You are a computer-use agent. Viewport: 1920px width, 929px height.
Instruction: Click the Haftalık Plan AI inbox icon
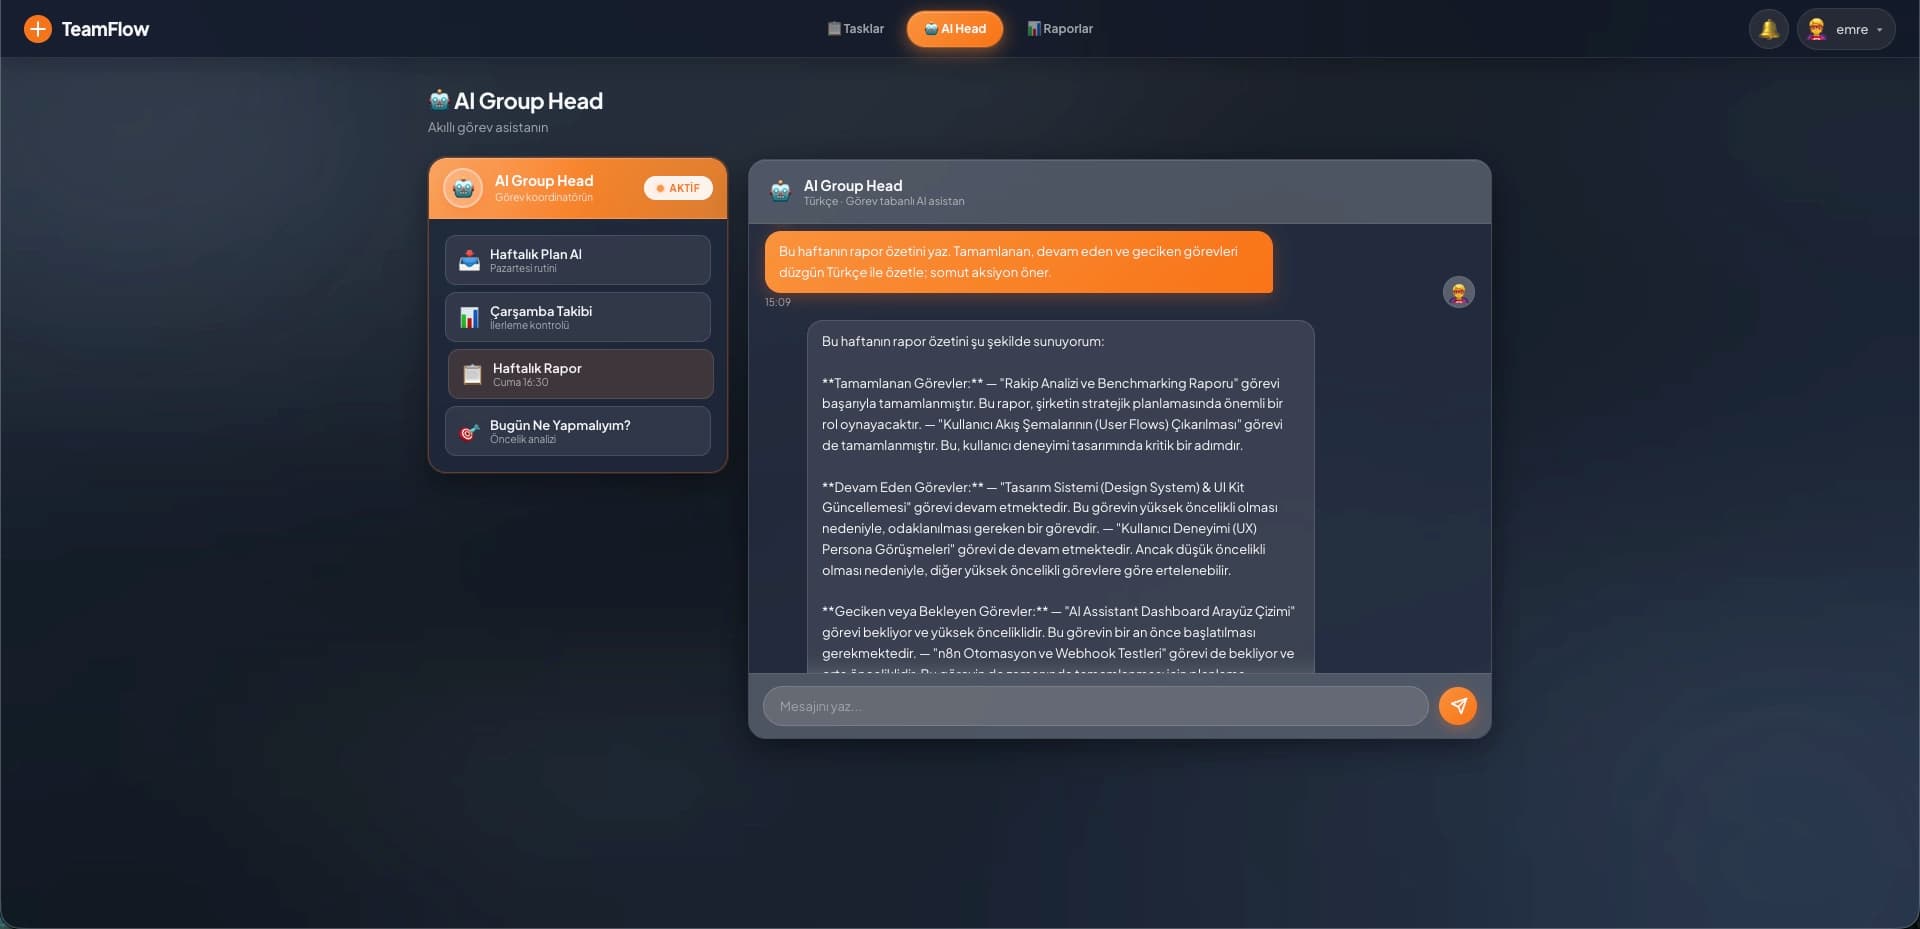coord(469,261)
